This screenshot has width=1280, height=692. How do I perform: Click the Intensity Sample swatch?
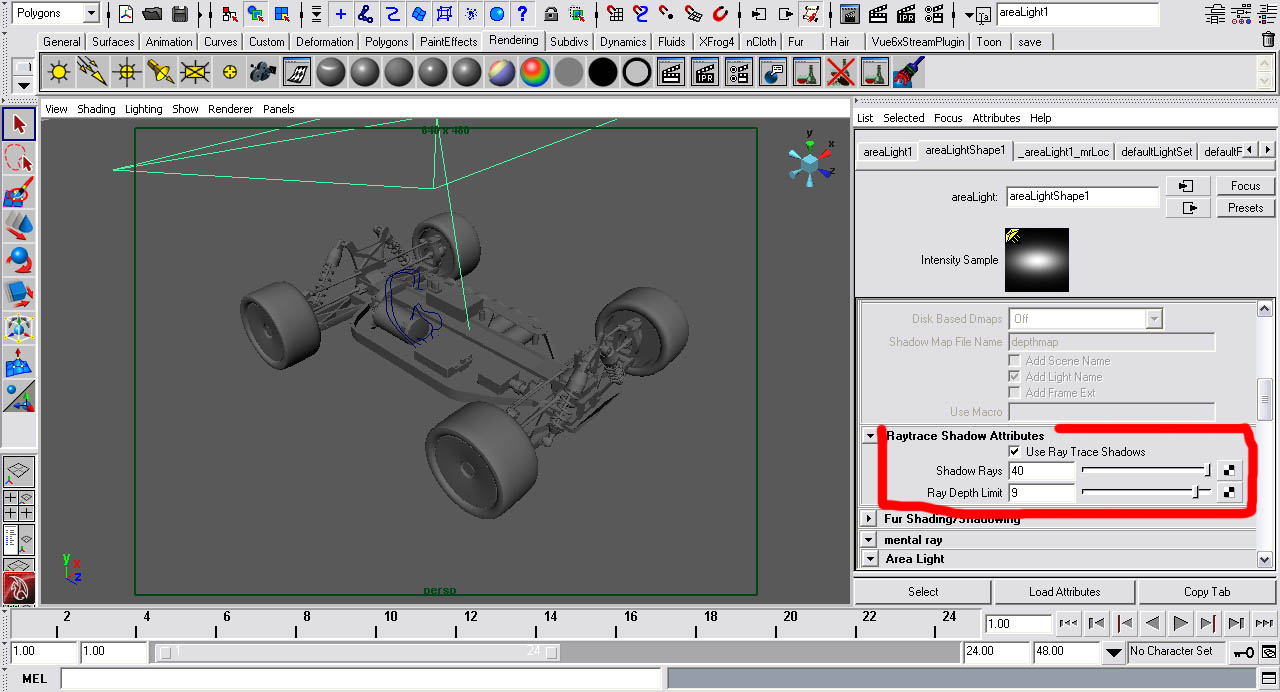pyautogui.click(x=1037, y=260)
